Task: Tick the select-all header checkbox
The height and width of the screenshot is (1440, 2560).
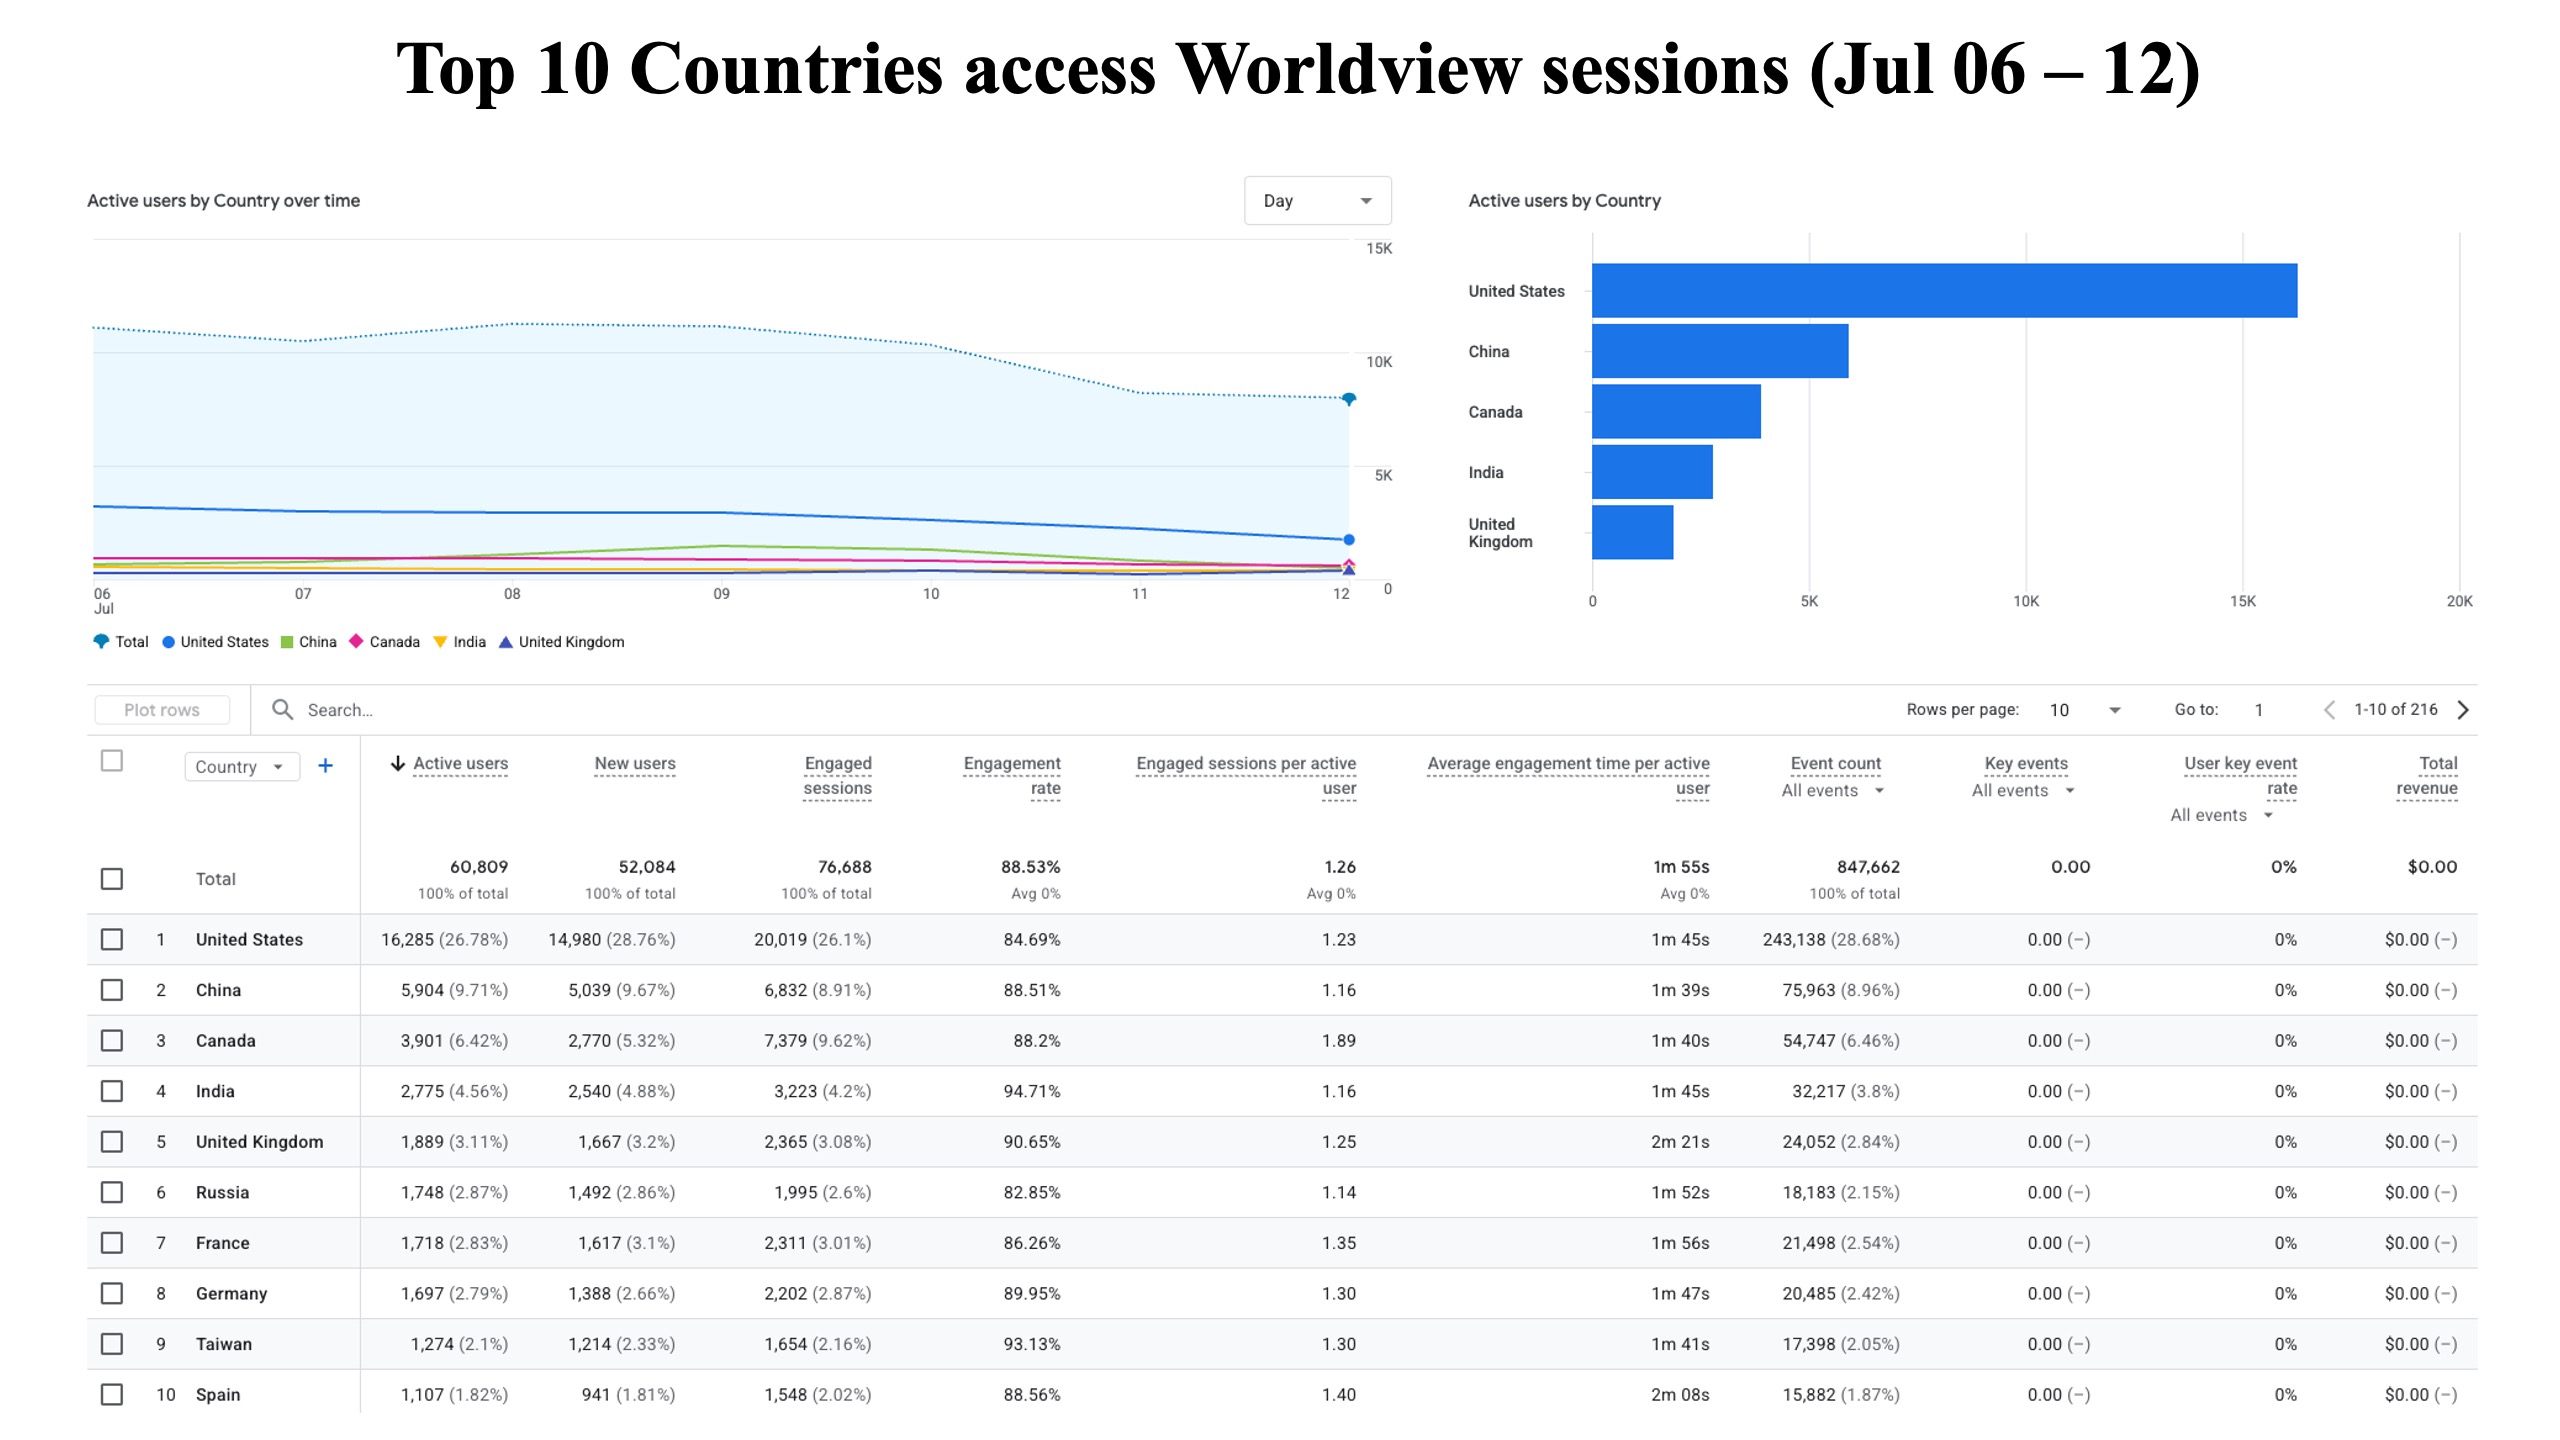Action: [112, 761]
